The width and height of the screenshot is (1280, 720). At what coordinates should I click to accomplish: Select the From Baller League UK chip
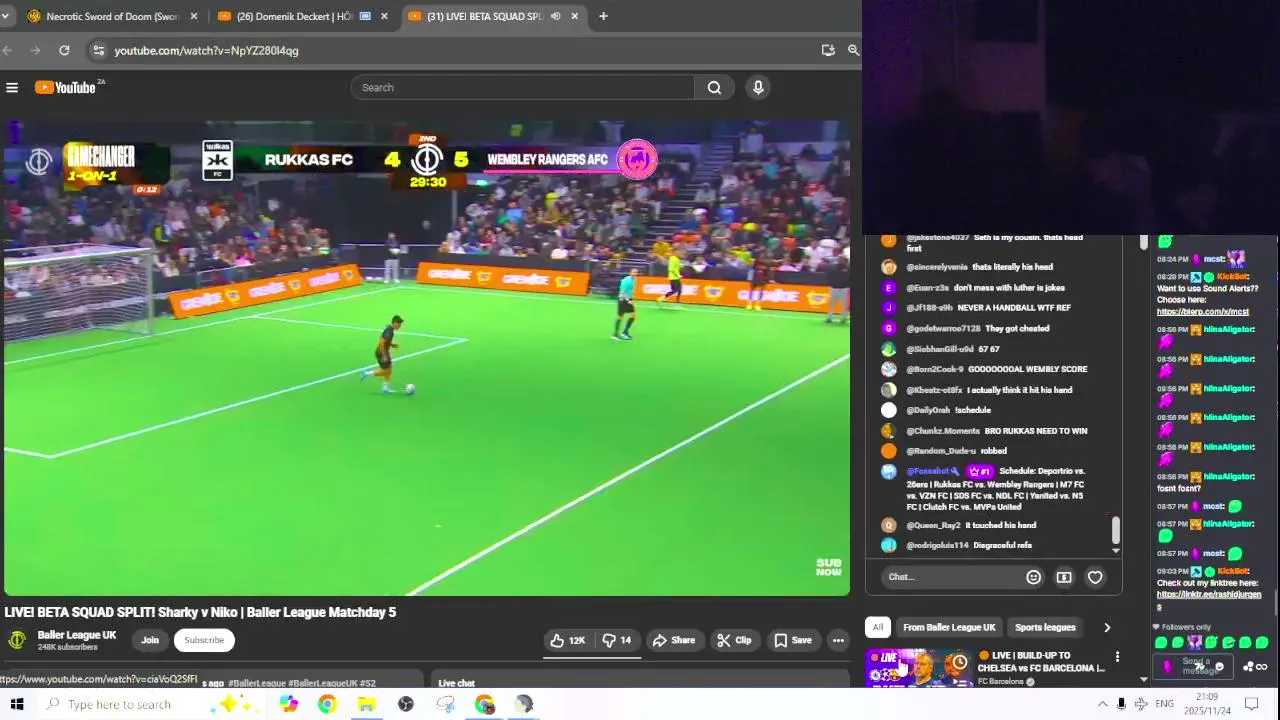949,627
